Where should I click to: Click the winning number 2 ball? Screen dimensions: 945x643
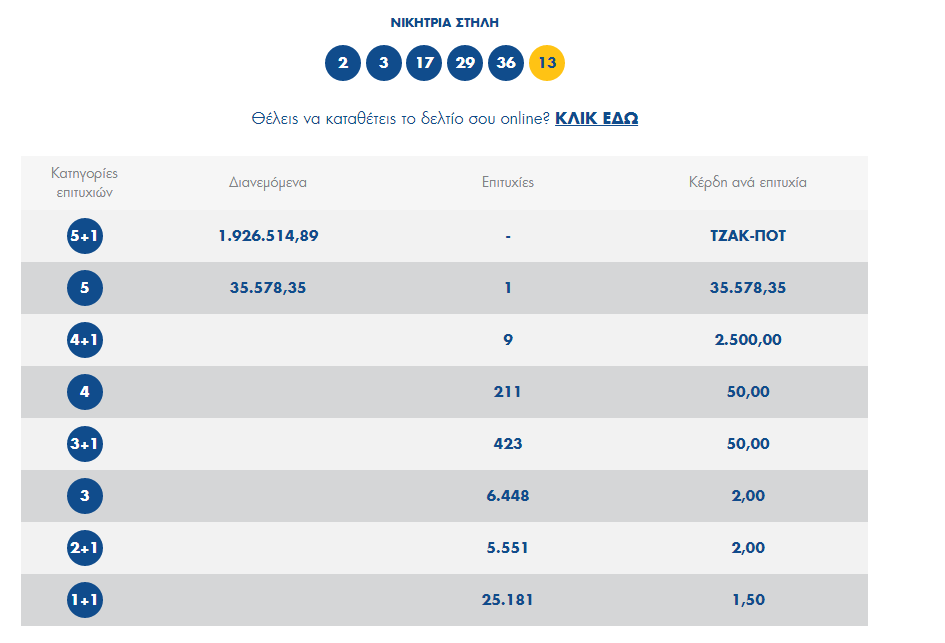(343, 63)
